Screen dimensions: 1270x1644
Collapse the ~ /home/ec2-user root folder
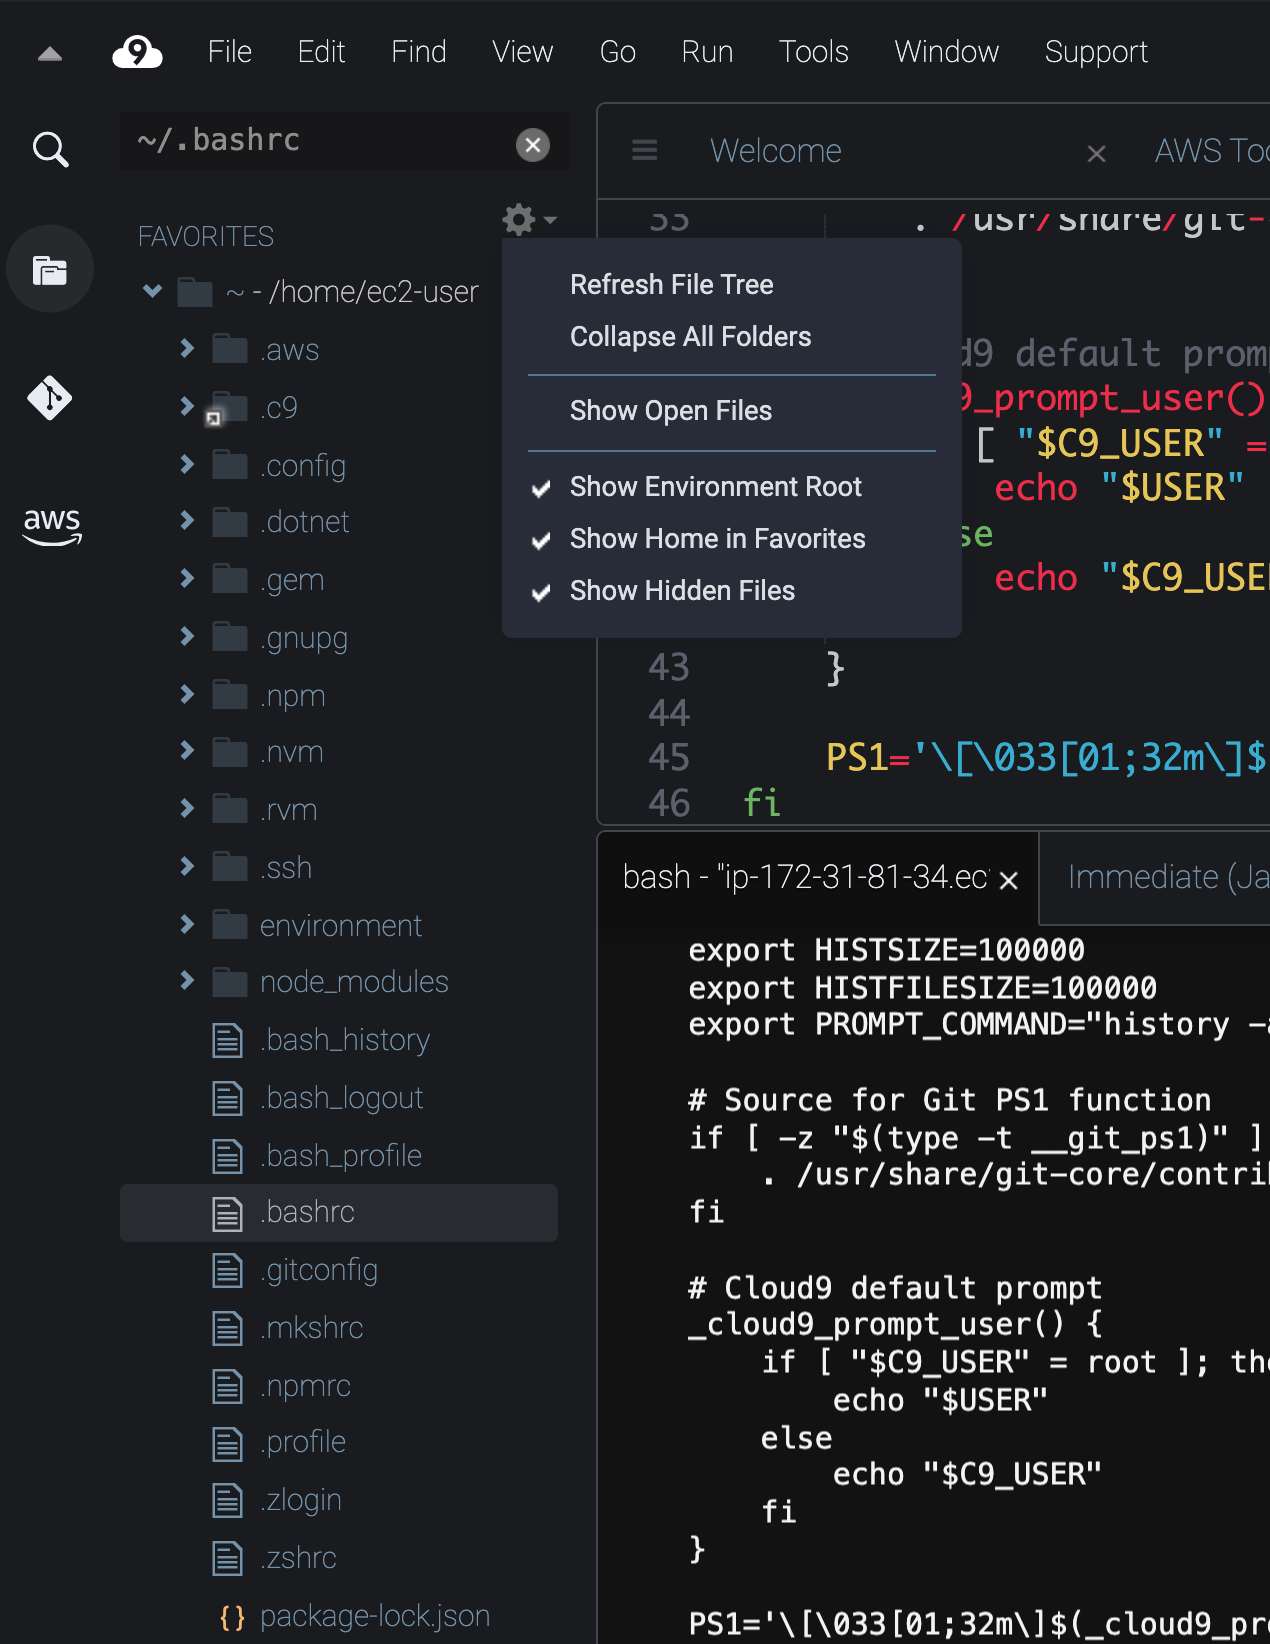[152, 291]
